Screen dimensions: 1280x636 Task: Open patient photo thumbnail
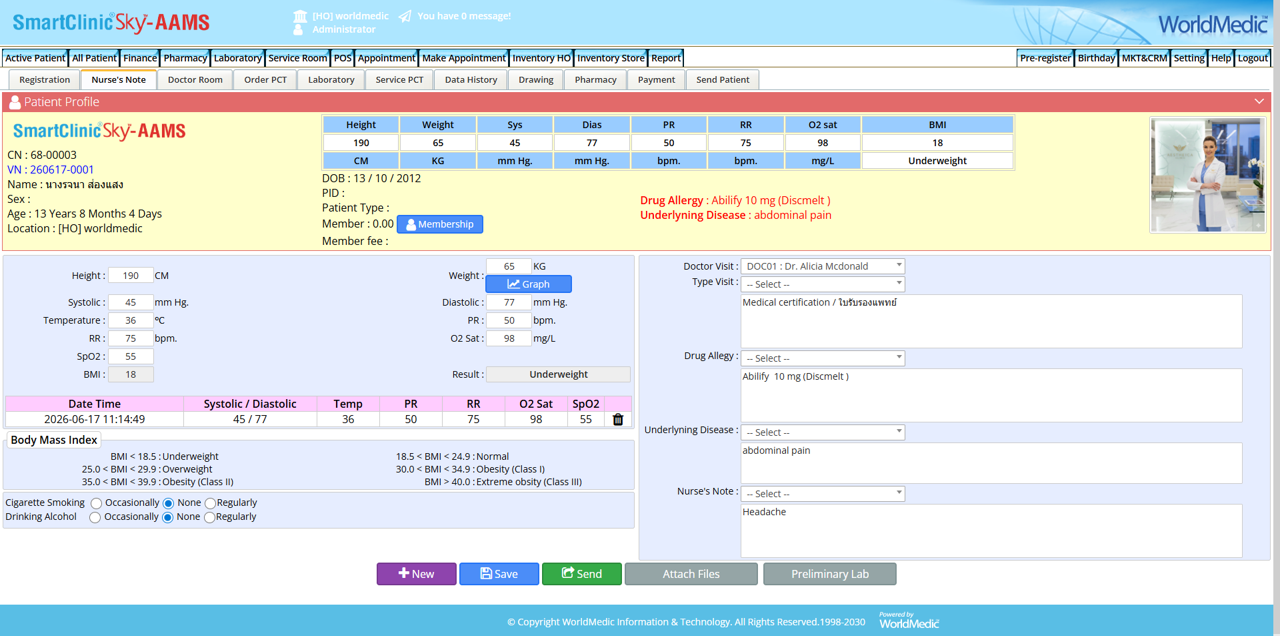[x=1207, y=176]
